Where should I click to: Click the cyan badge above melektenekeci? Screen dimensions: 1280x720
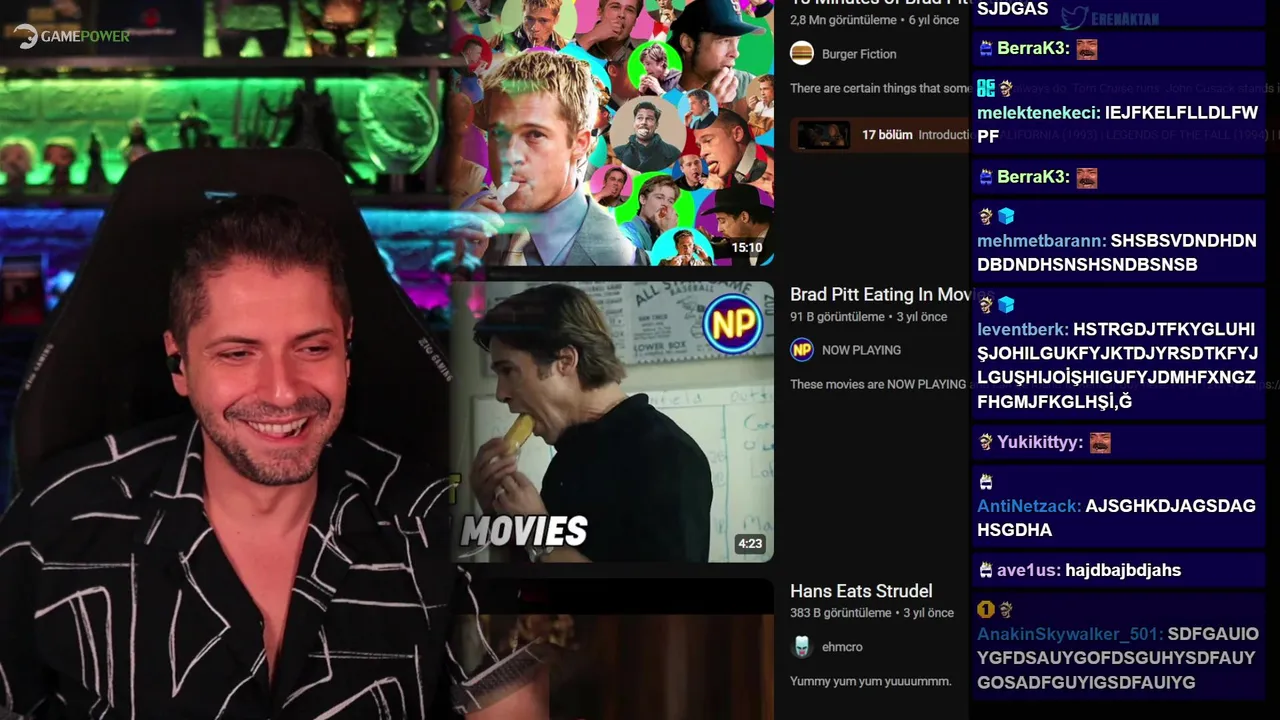986,88
